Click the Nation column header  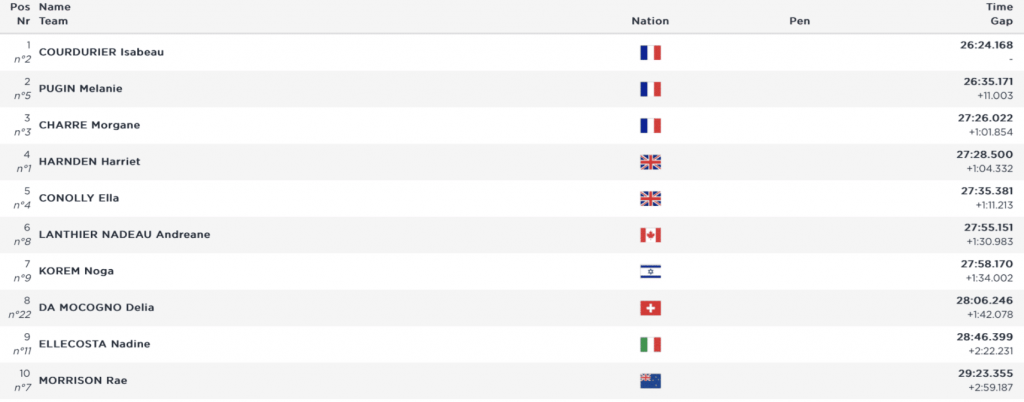pos(650,21)
